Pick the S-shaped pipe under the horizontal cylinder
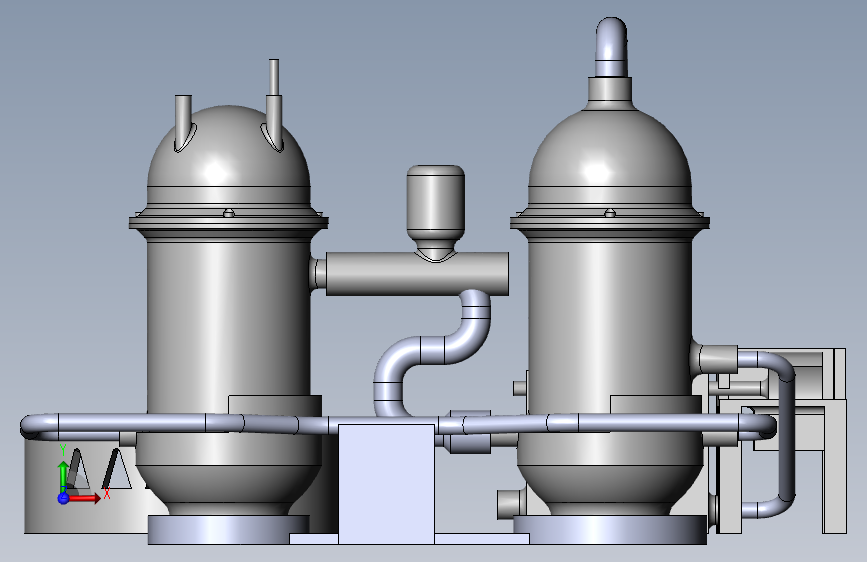Screen dimensions: 867x562 click(432, 352)
